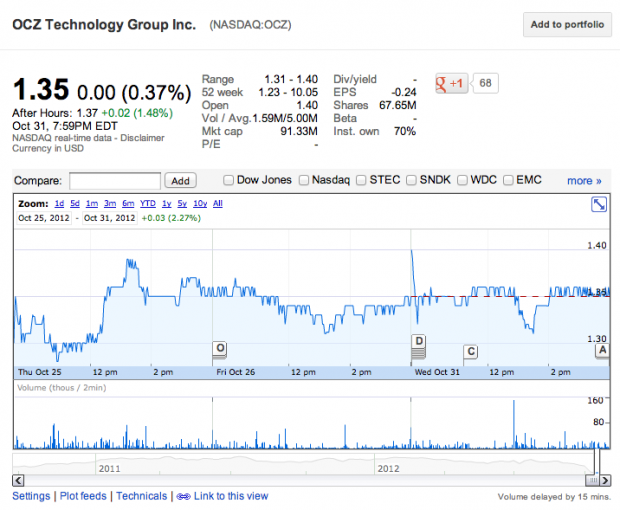
Task: Open news flag A on chart
Action: coord(602,350)
